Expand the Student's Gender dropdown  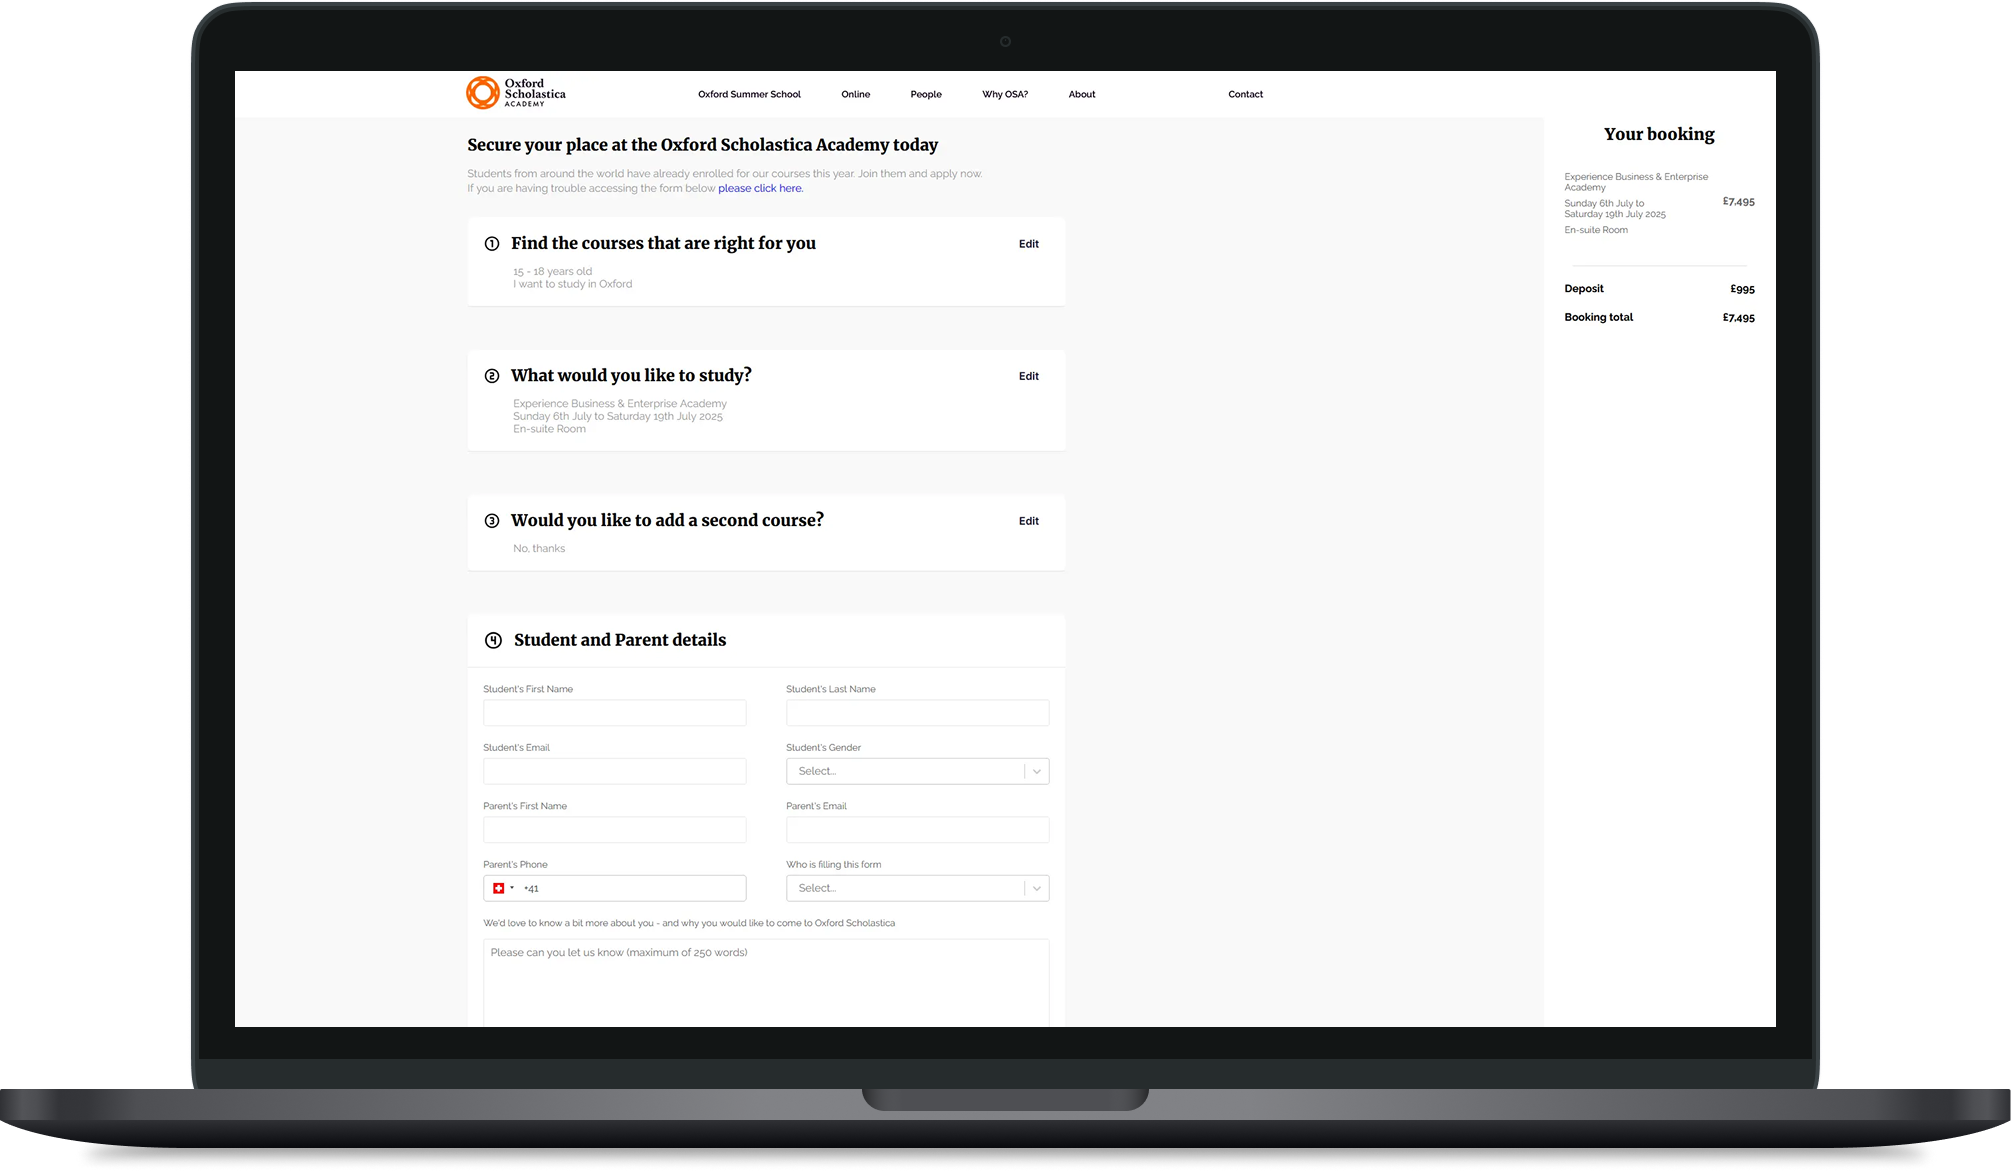coord(917,771)
